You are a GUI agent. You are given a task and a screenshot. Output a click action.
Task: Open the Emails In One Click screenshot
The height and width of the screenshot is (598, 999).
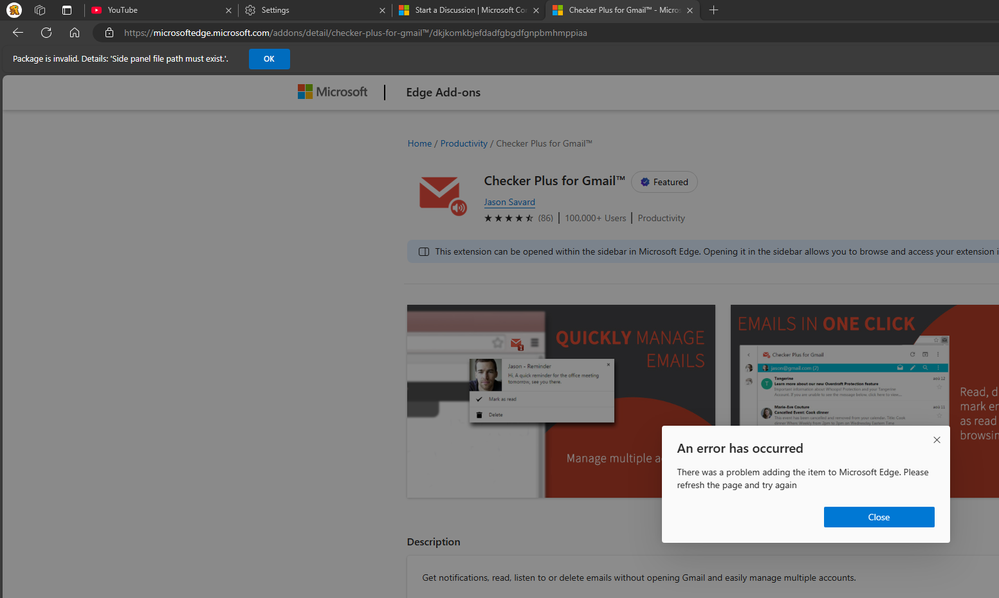click(865, 401)
